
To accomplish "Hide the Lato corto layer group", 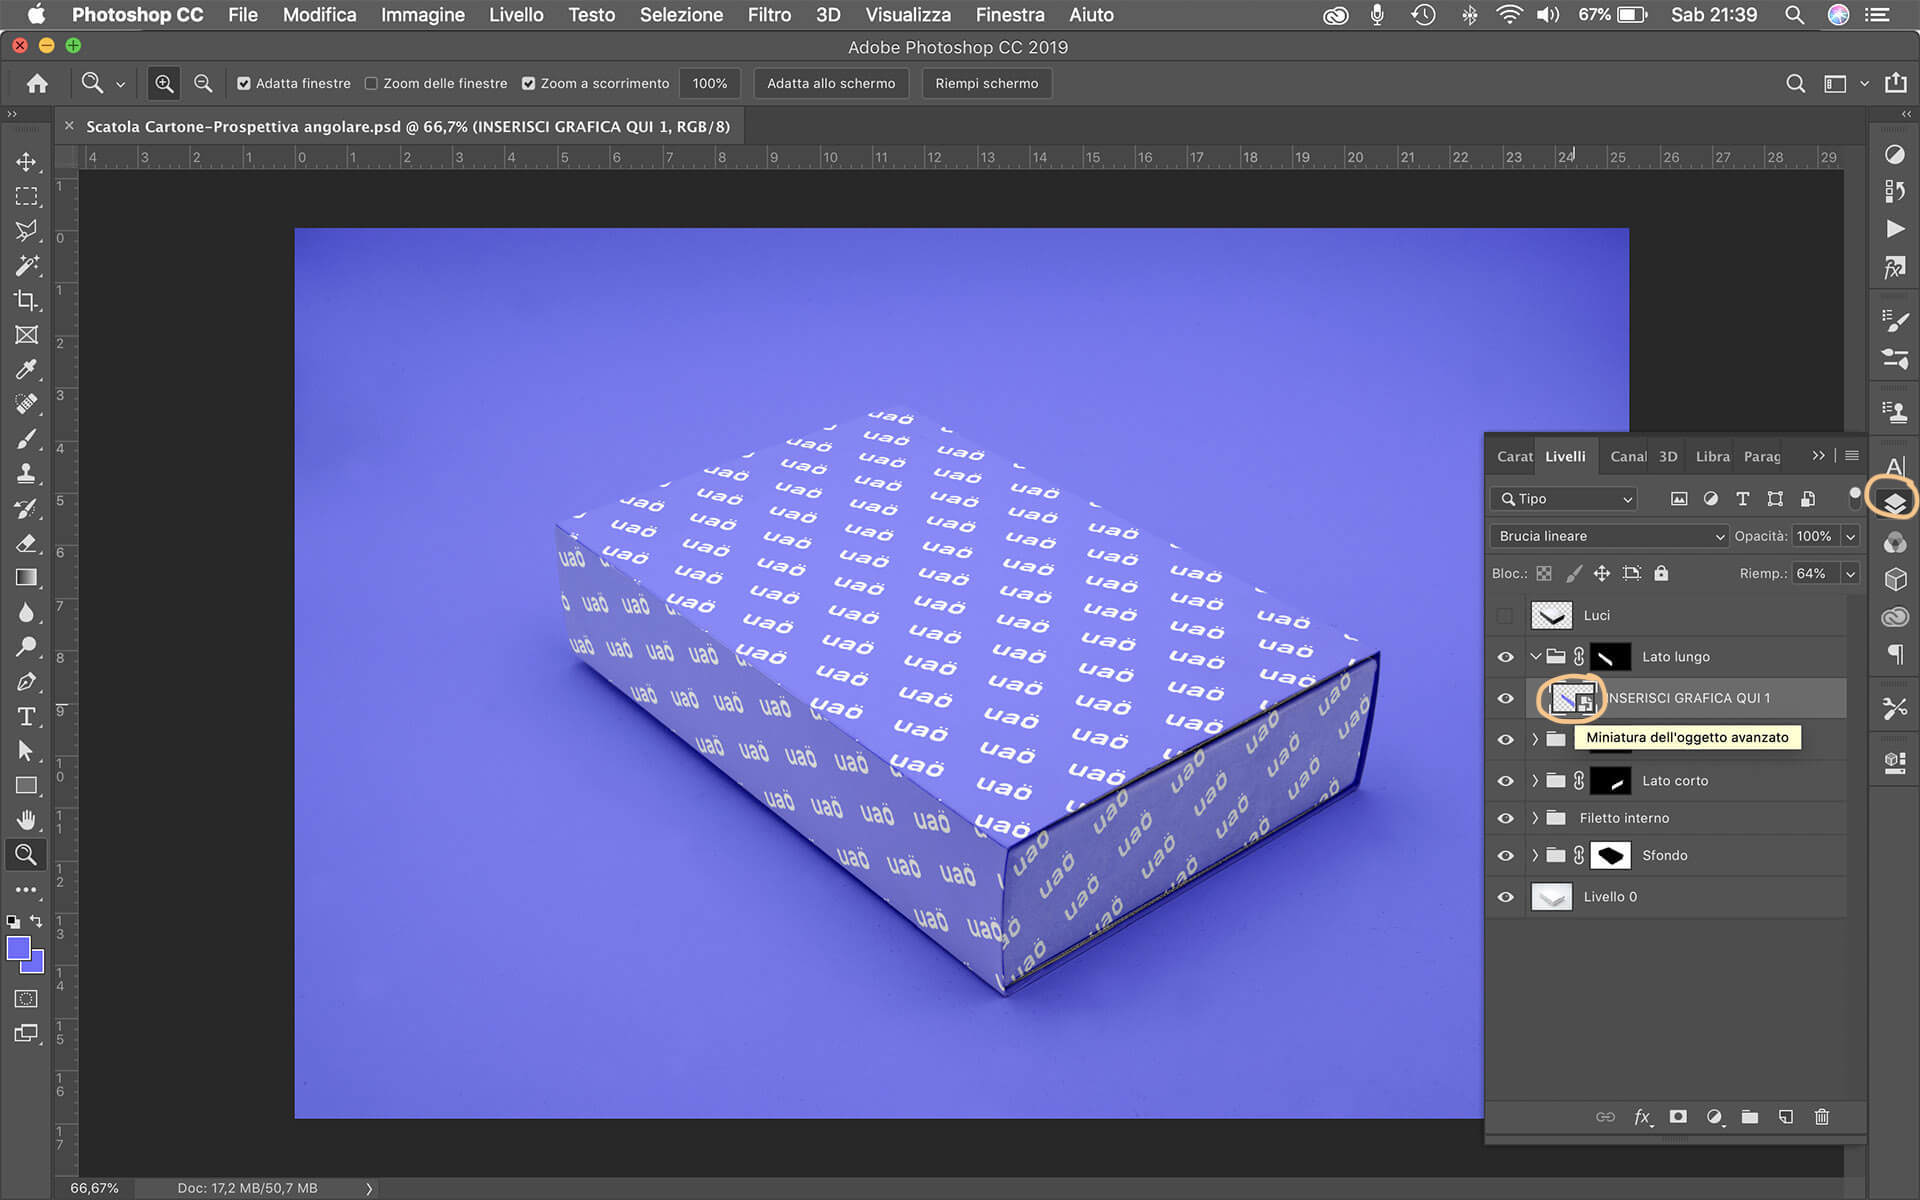I will click(1505, 781).
